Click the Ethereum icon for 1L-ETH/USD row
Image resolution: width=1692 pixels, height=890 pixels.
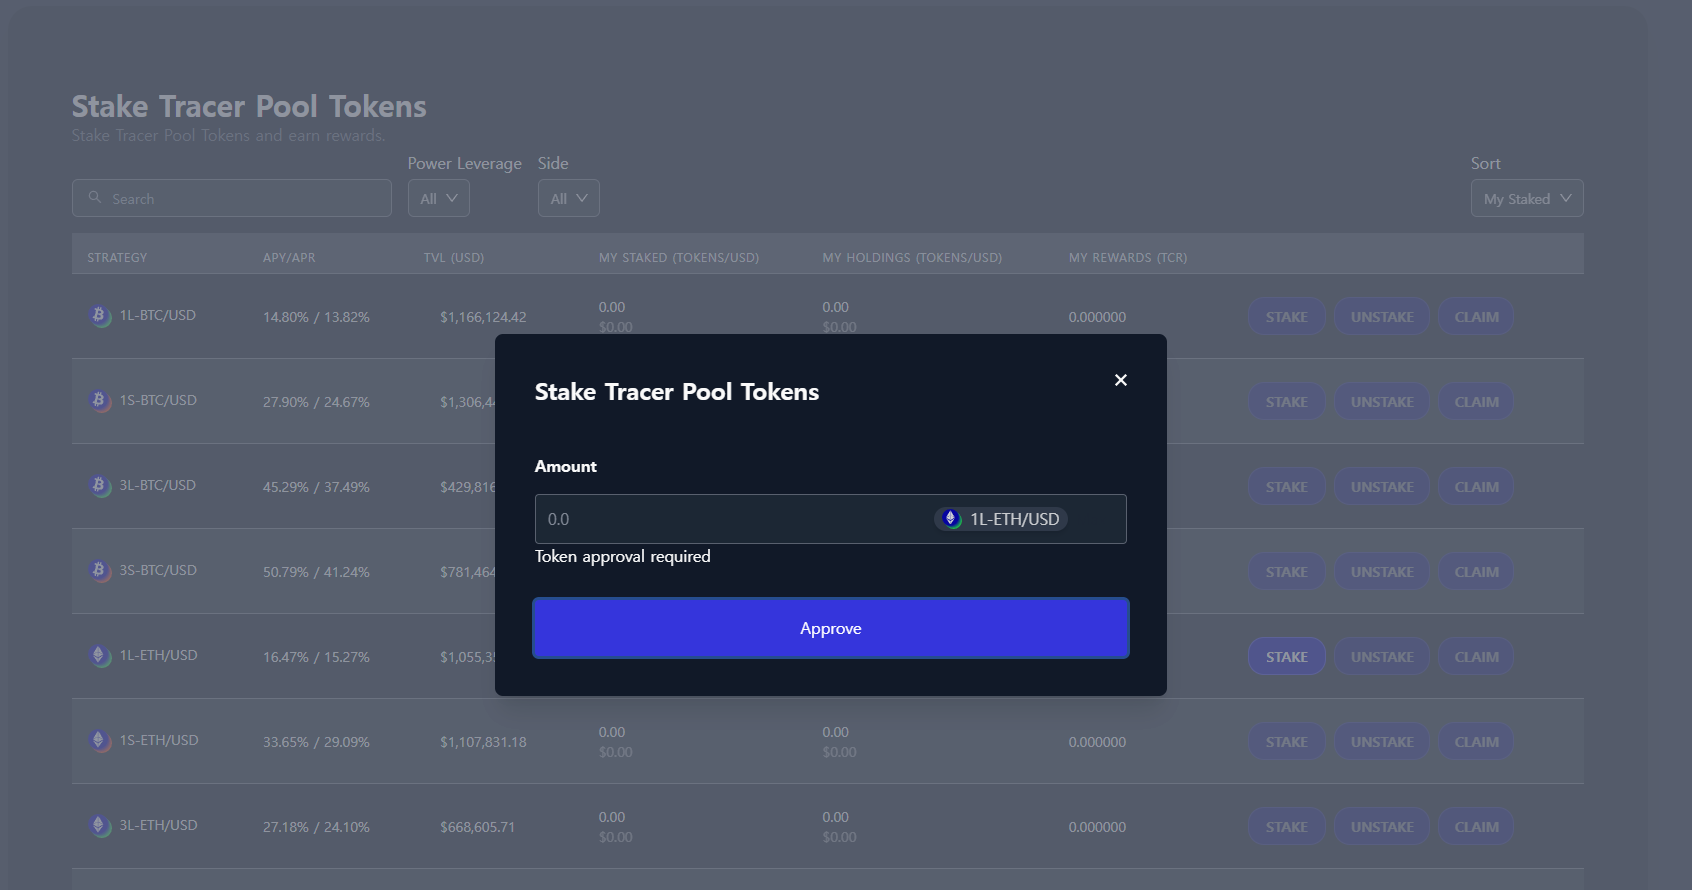coord(99,656)
